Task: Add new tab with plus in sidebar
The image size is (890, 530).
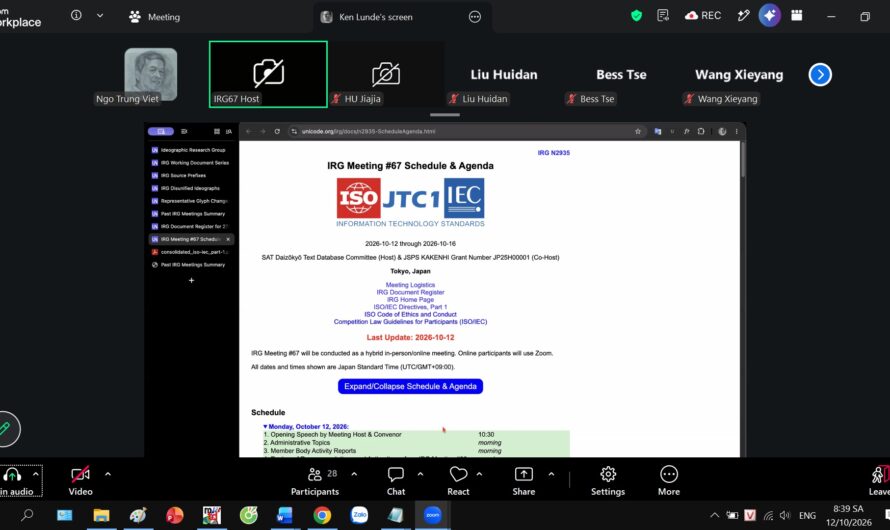Action: 191,280
